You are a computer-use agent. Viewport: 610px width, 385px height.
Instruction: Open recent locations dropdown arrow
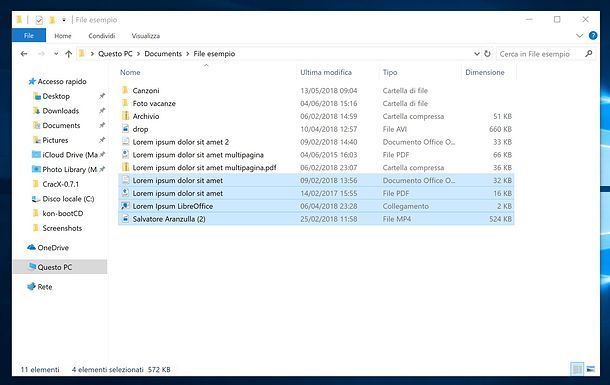click(x=56, y=54)
